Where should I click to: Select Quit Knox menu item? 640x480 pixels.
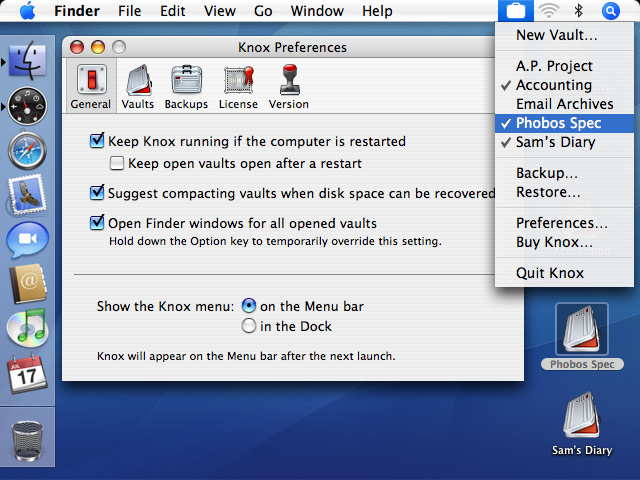(549, 273)
